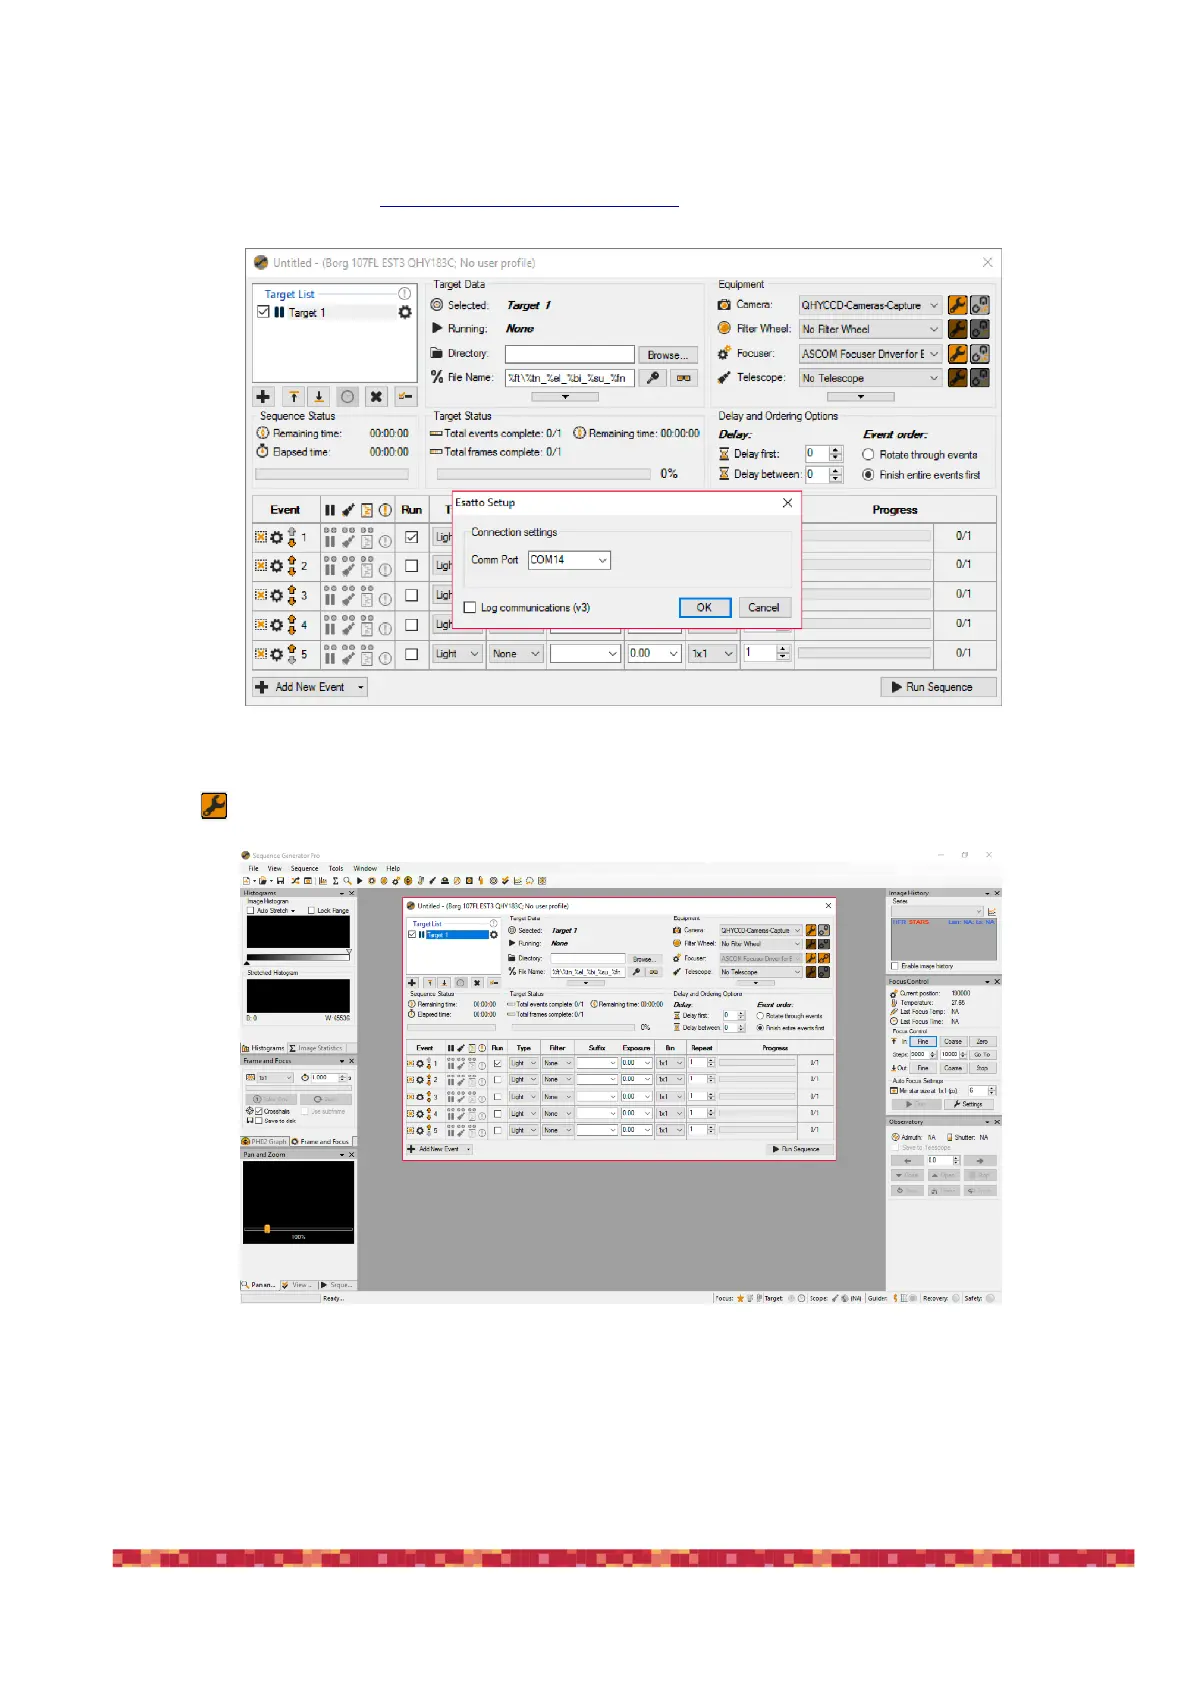Close the Histograms docking panel
This screenshot has height=1684, width=1190.
point(351,893)
